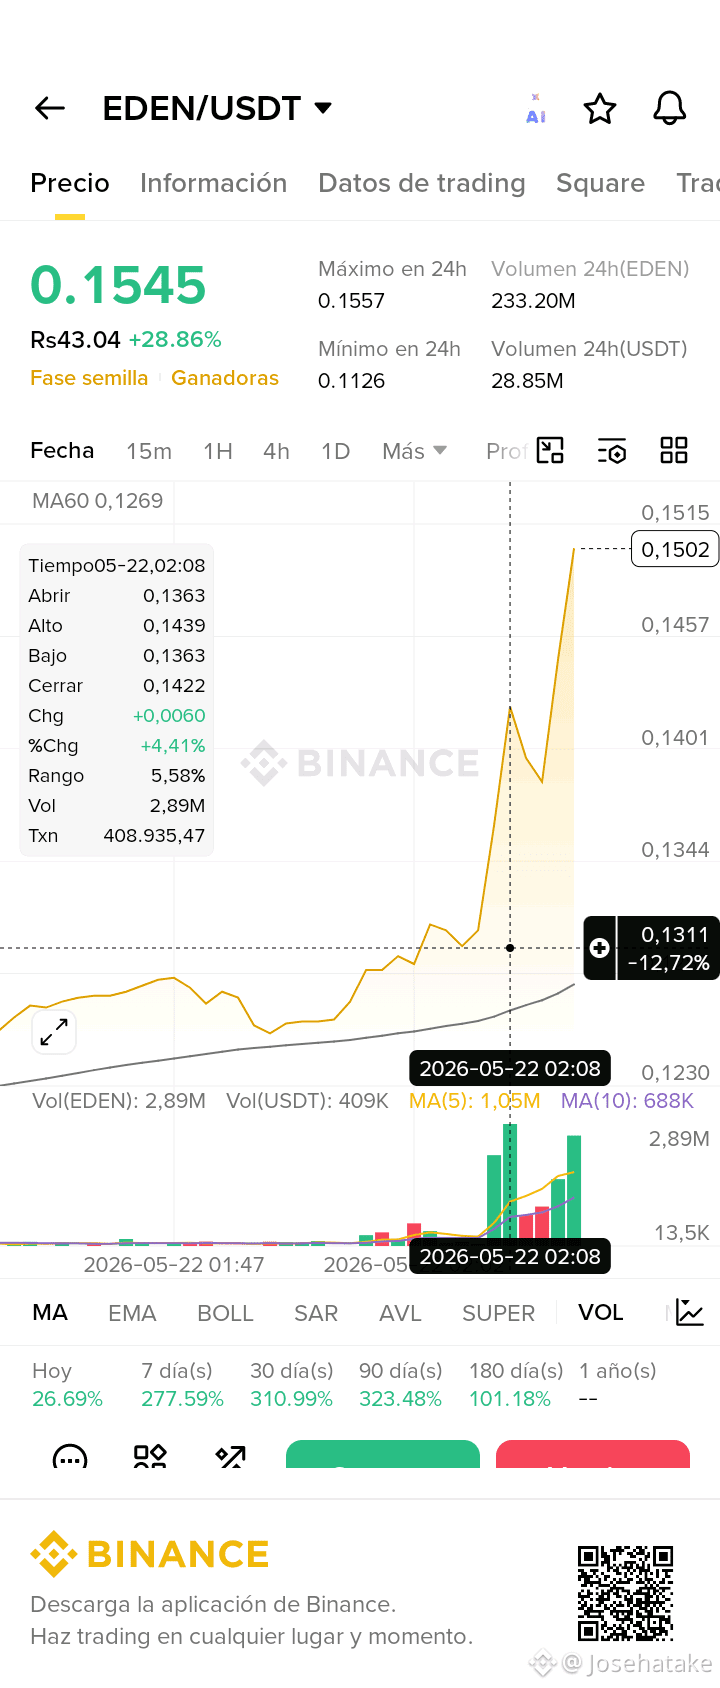Set a price alert bell

670,108
